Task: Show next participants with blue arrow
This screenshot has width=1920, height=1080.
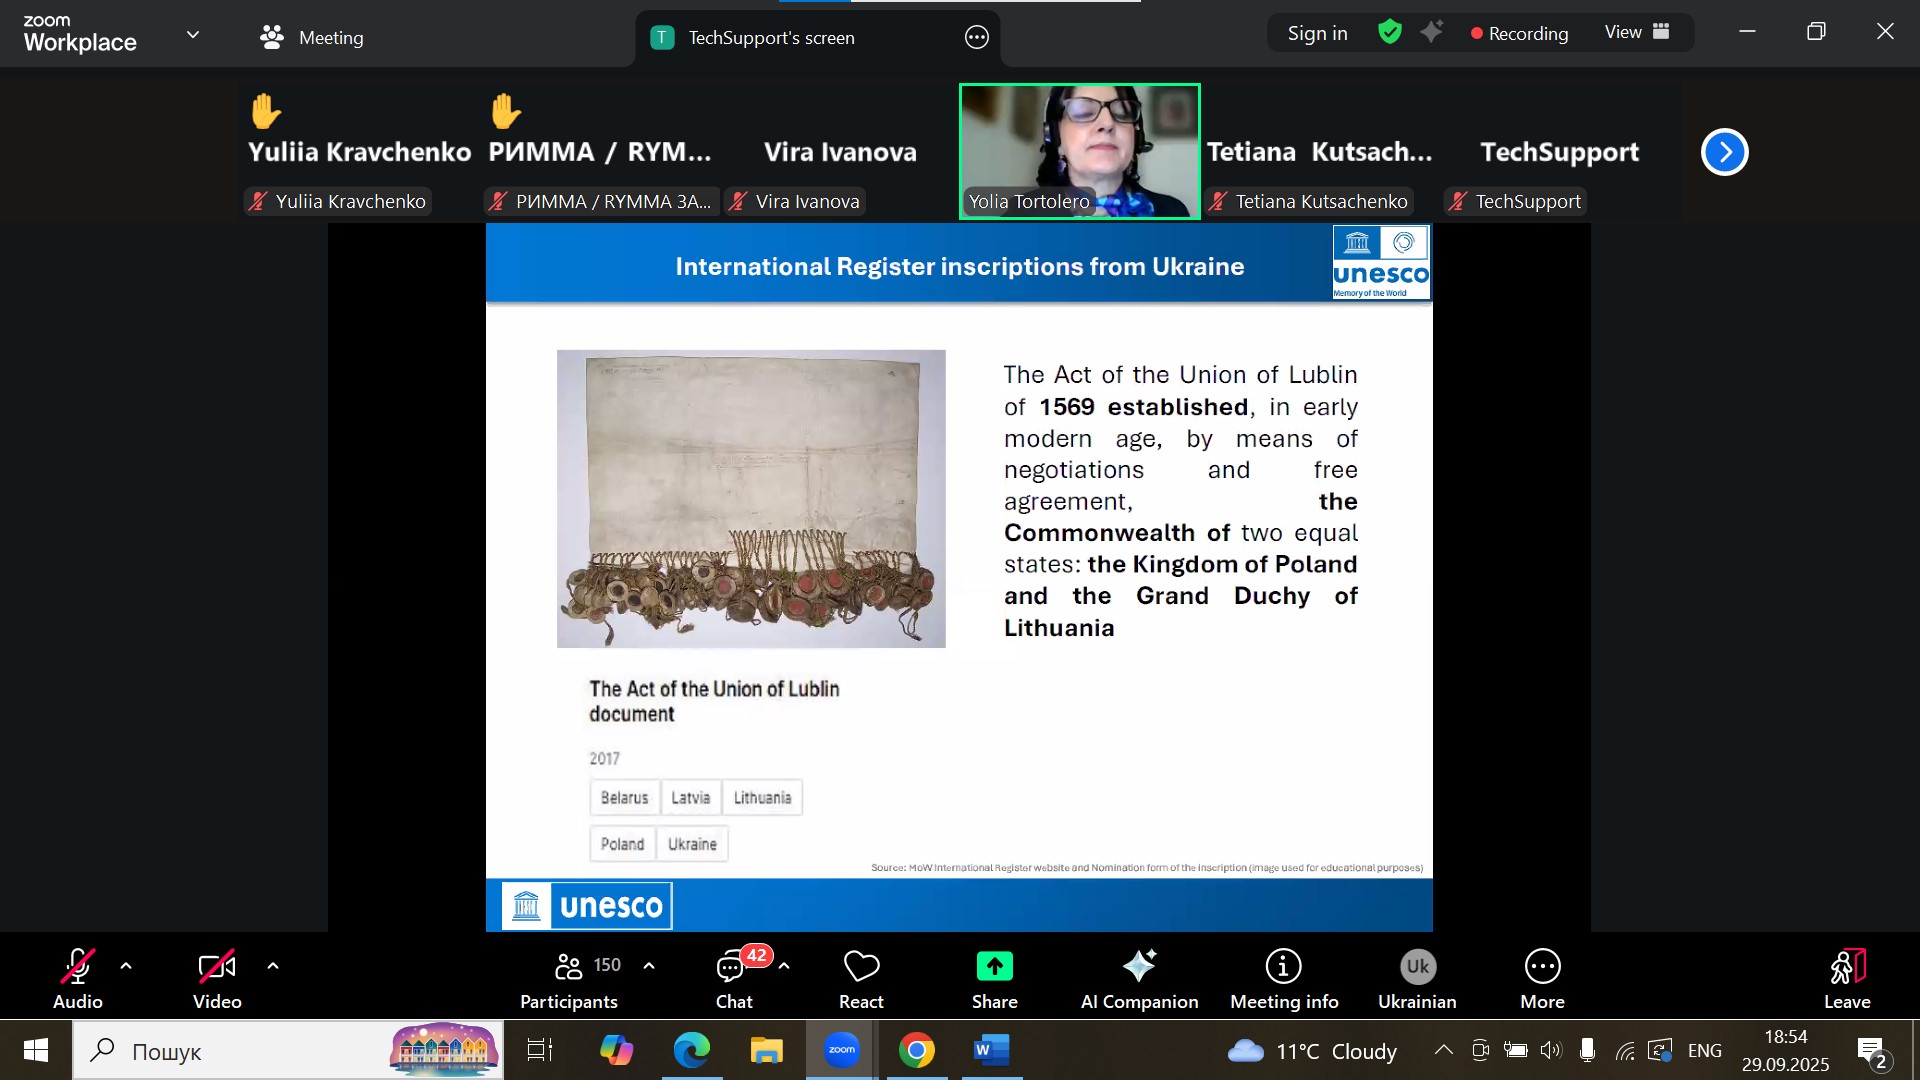Action: click(1724, 152)
